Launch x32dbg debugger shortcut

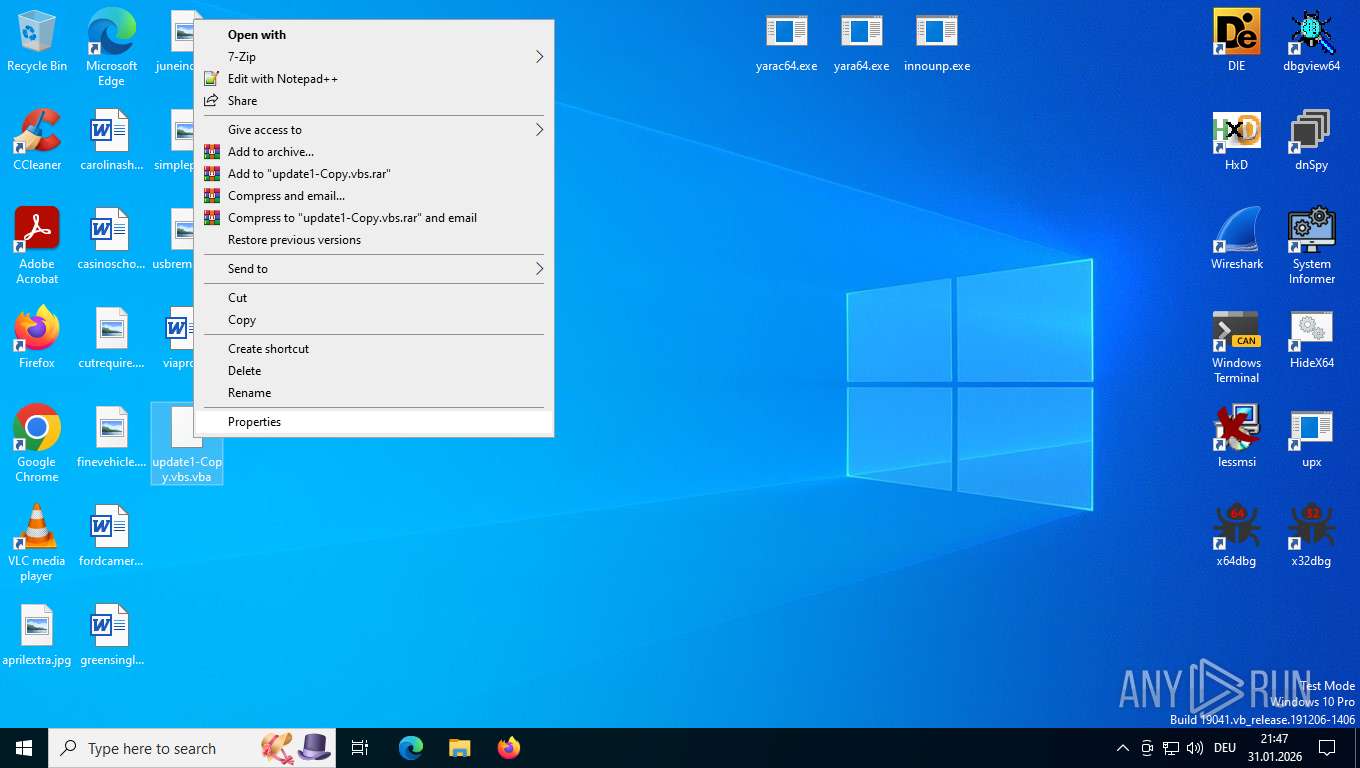click(1311, 536)
